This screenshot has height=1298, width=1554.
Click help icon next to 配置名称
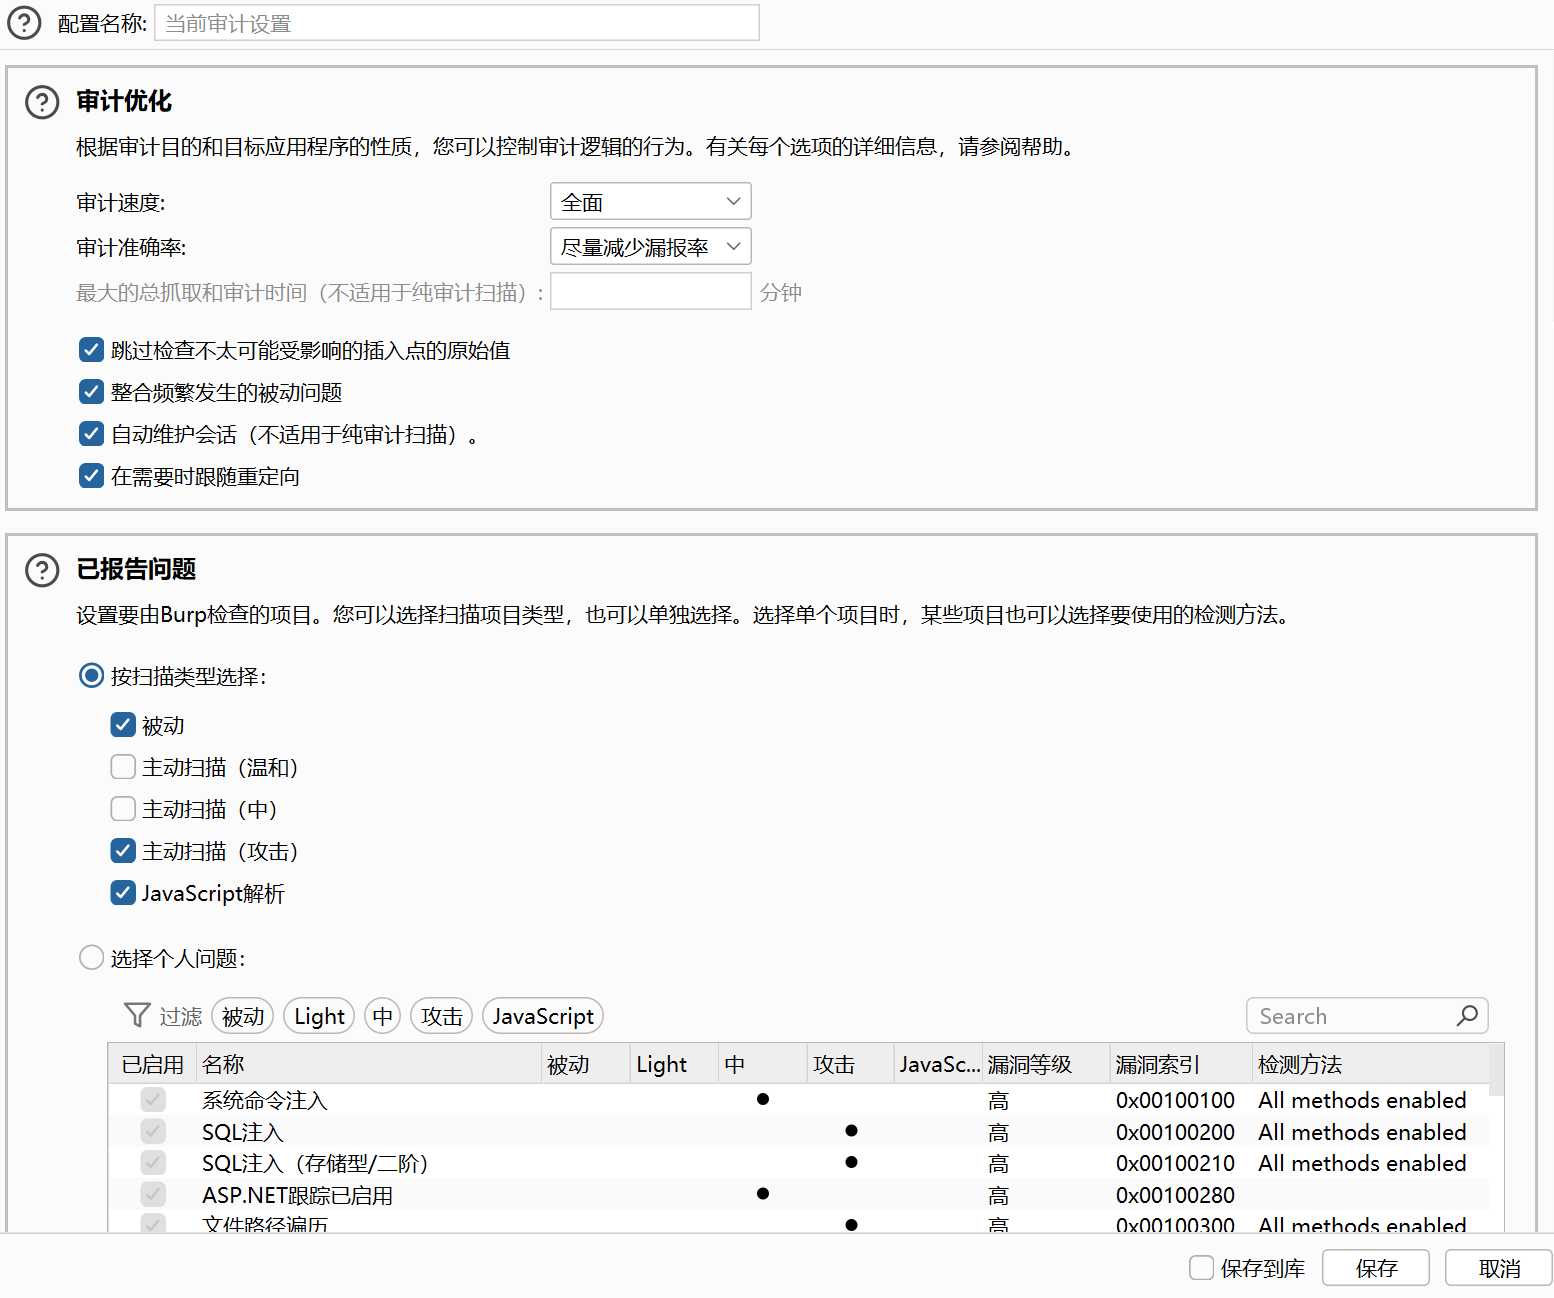point(24,23)
